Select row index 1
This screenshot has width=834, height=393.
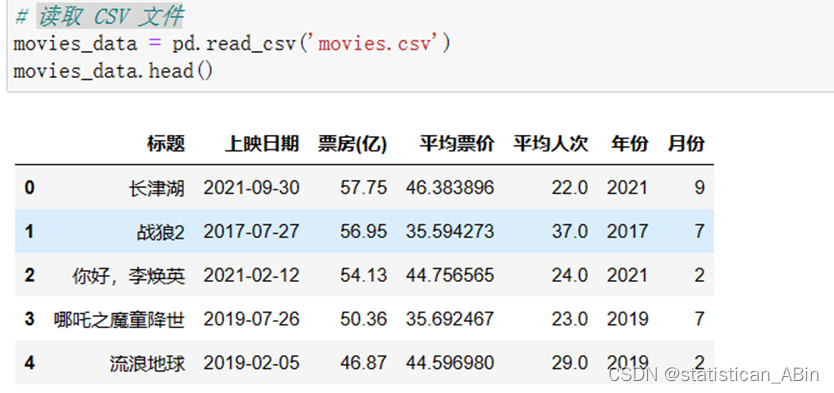coord(29,231)
